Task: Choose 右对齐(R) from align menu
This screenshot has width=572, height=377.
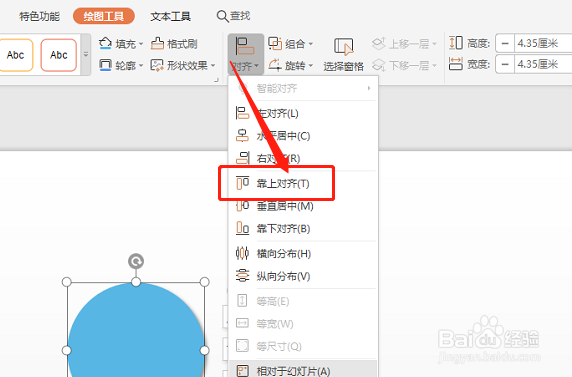Action: click(x=304, y=158)
